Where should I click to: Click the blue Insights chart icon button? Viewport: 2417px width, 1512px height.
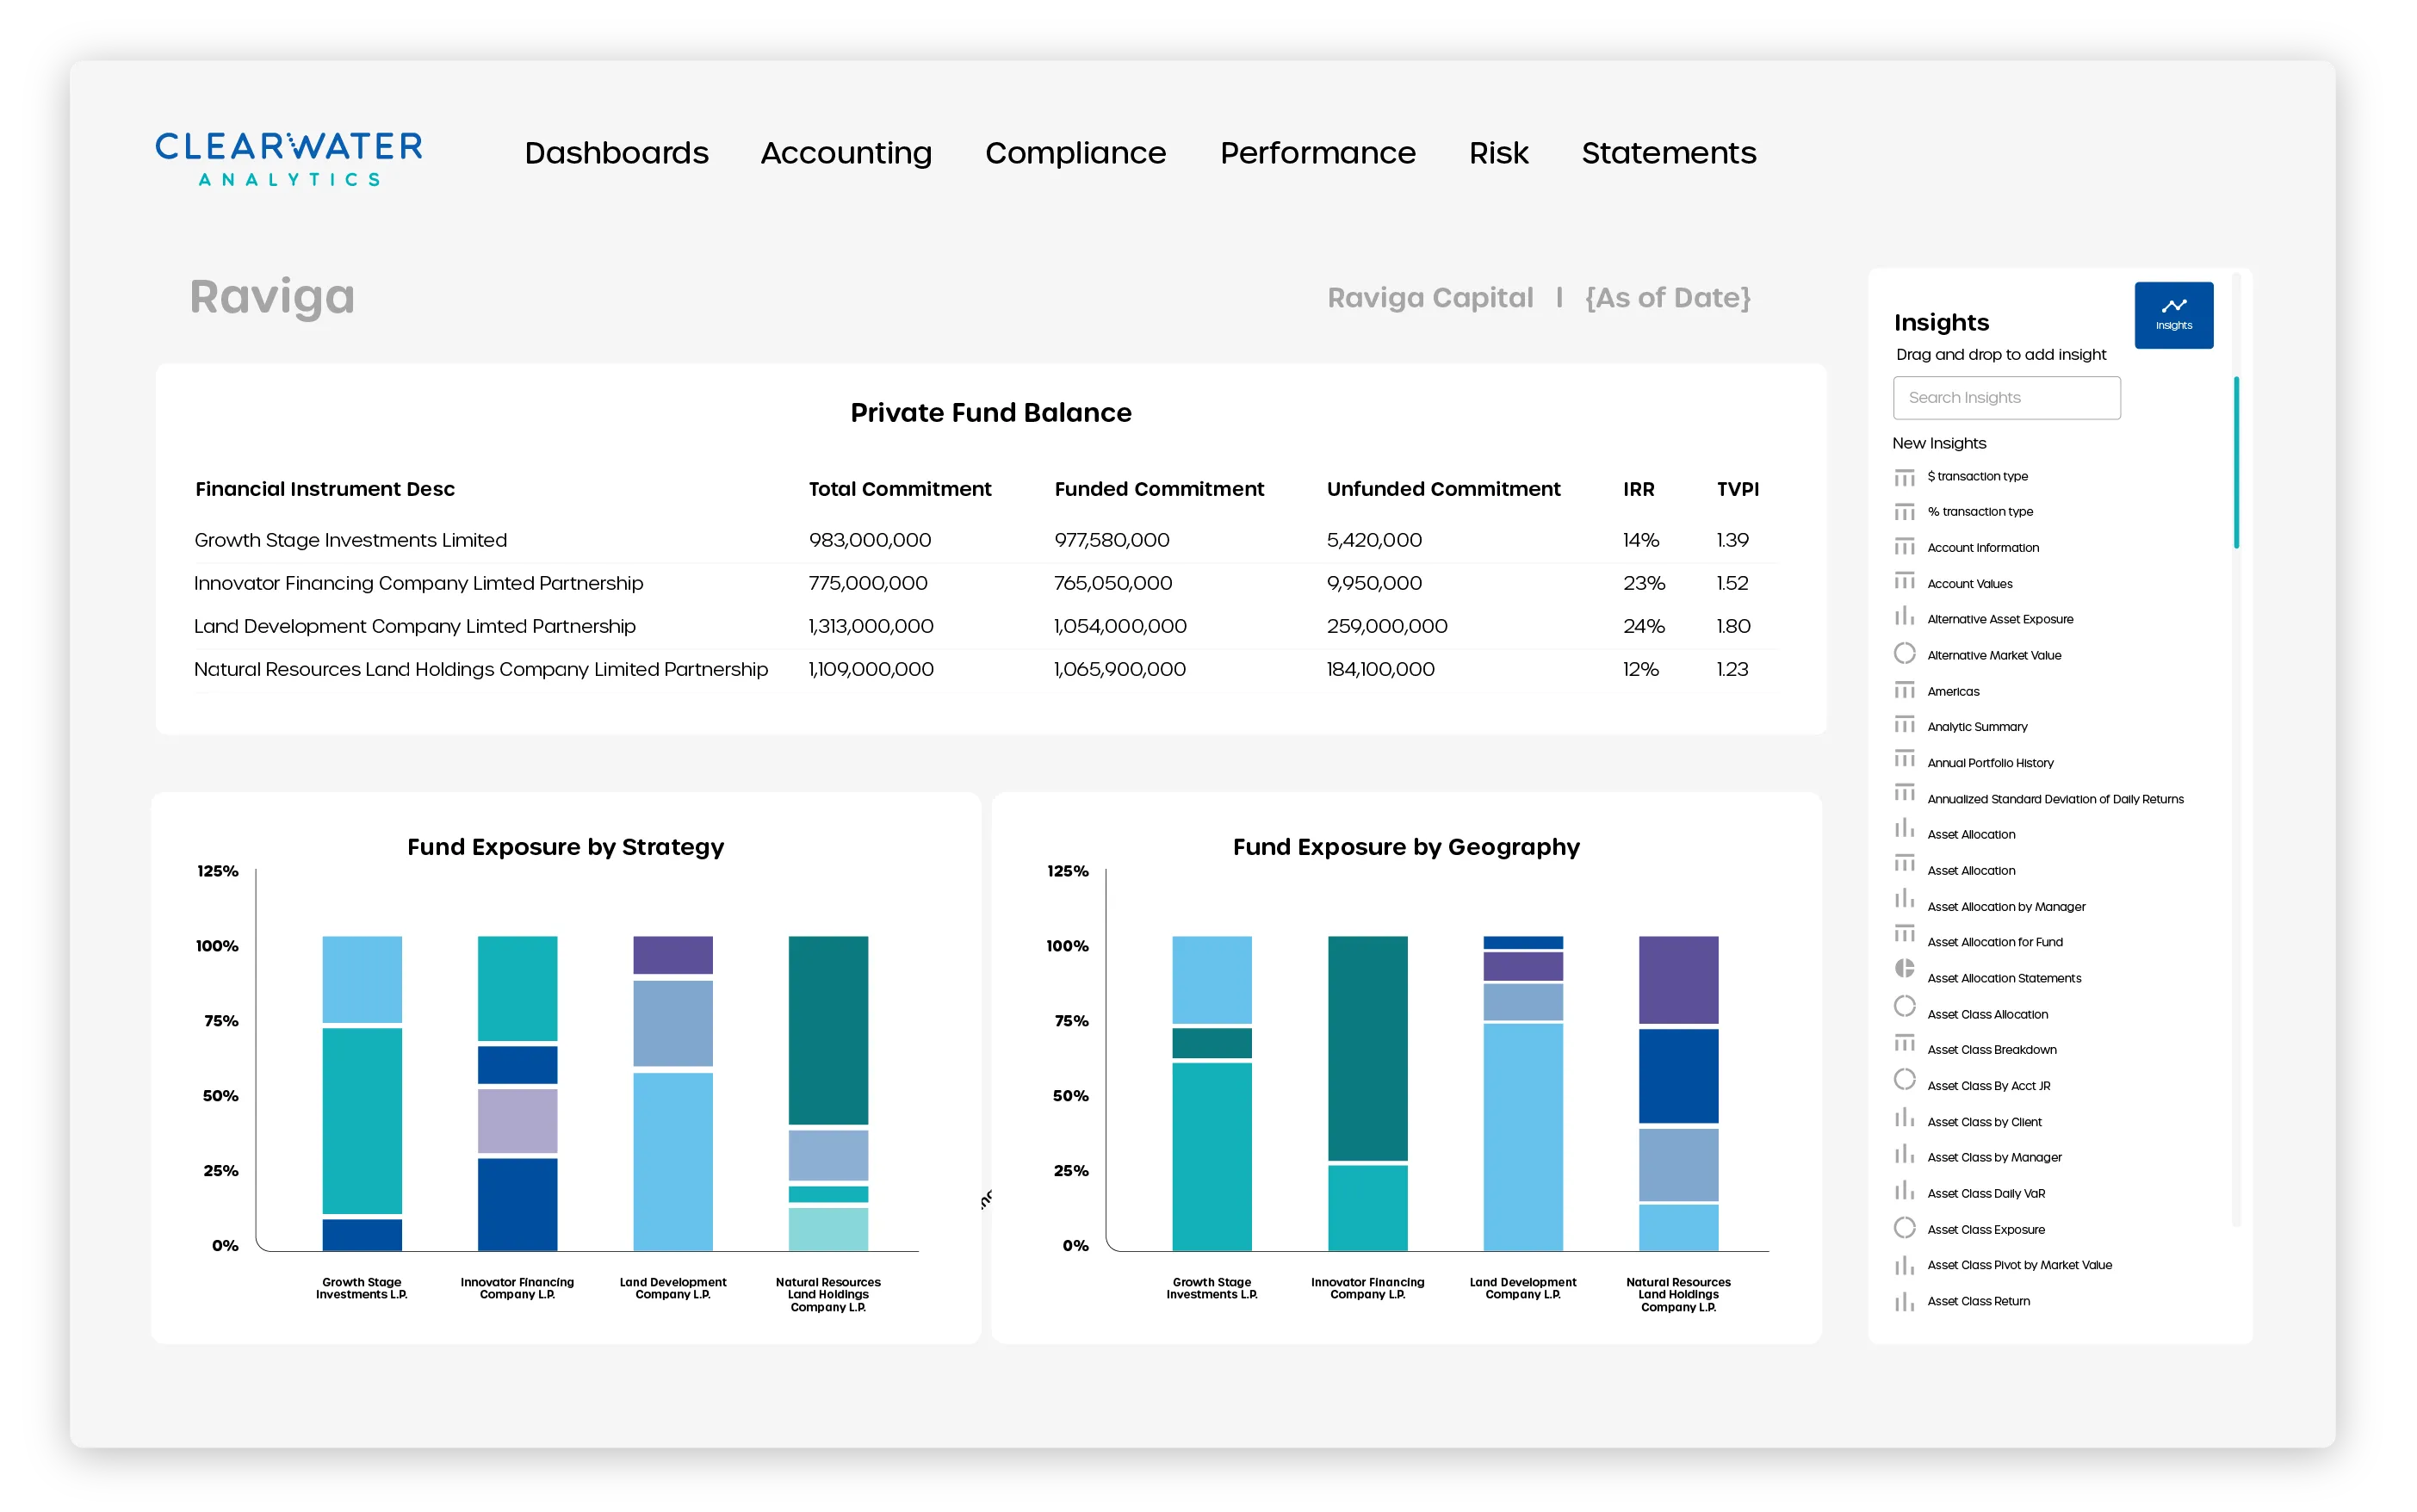pyautogui.click(x=2173, y=314)
